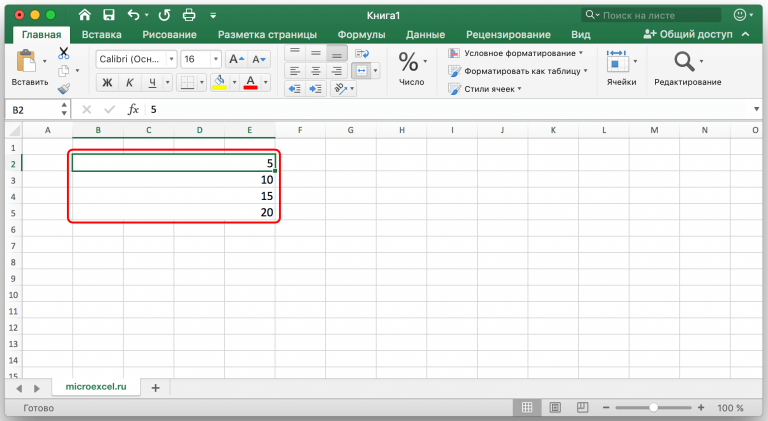Click the increase indent icon
Viewport: 768px width, 421px height.
click(x=317, y=89)
